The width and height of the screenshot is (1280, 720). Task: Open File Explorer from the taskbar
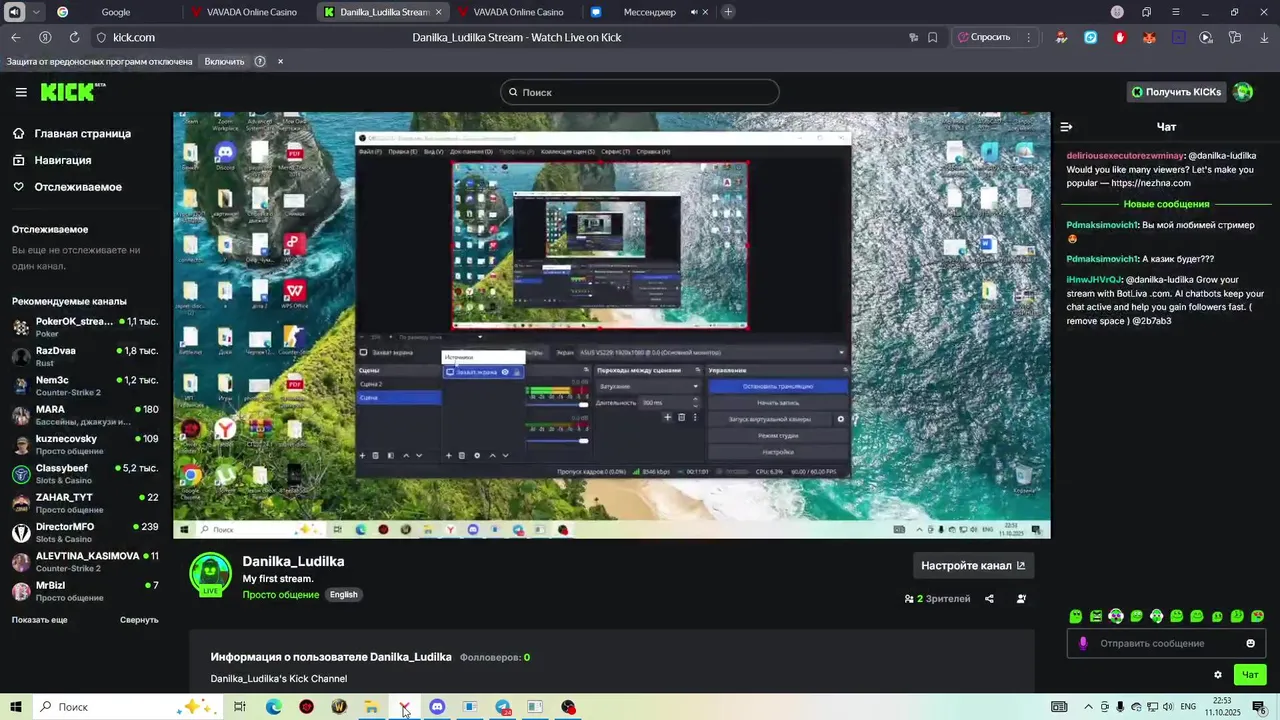(371, 707)
